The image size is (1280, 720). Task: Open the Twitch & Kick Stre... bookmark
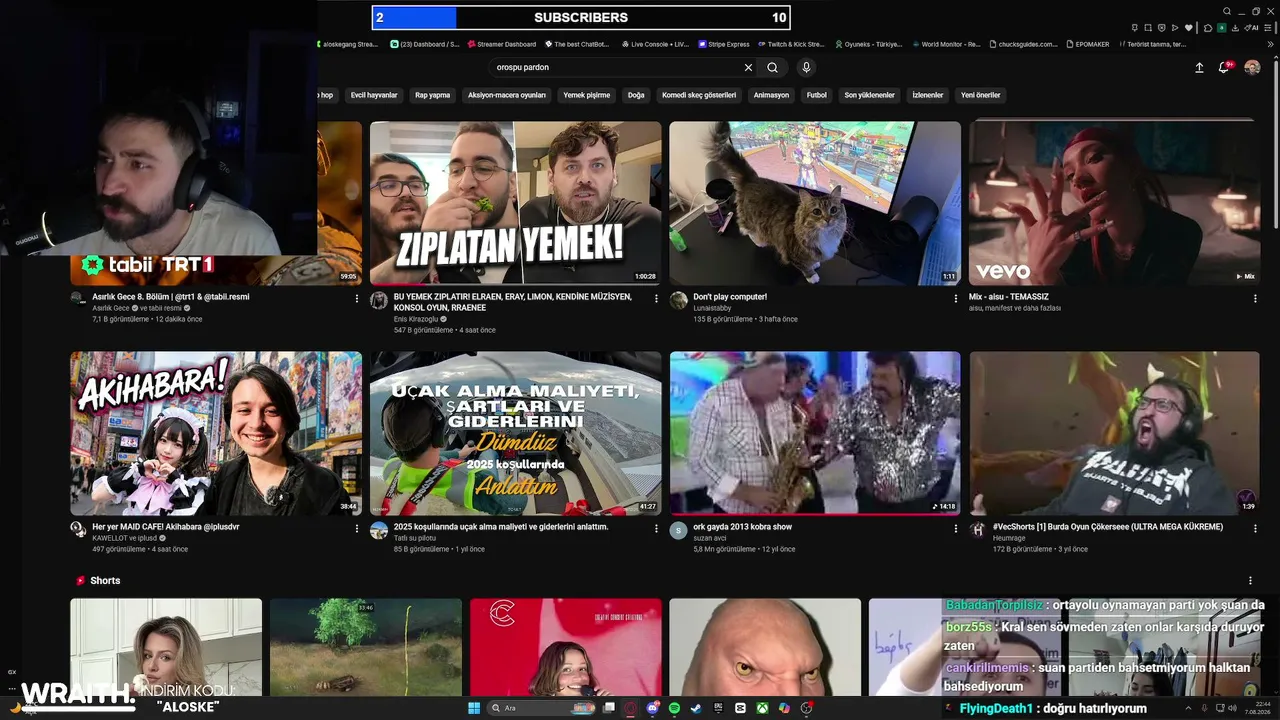click(791, 44)
